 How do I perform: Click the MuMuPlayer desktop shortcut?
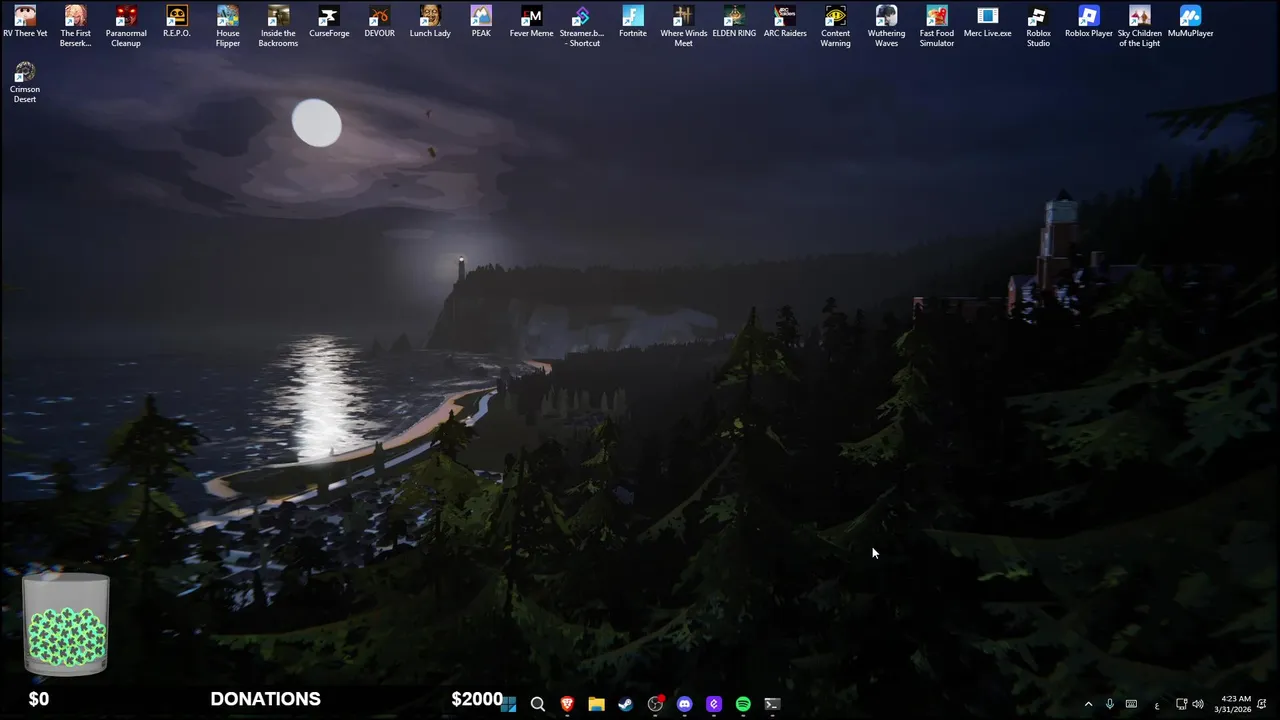pos(1190,22)
